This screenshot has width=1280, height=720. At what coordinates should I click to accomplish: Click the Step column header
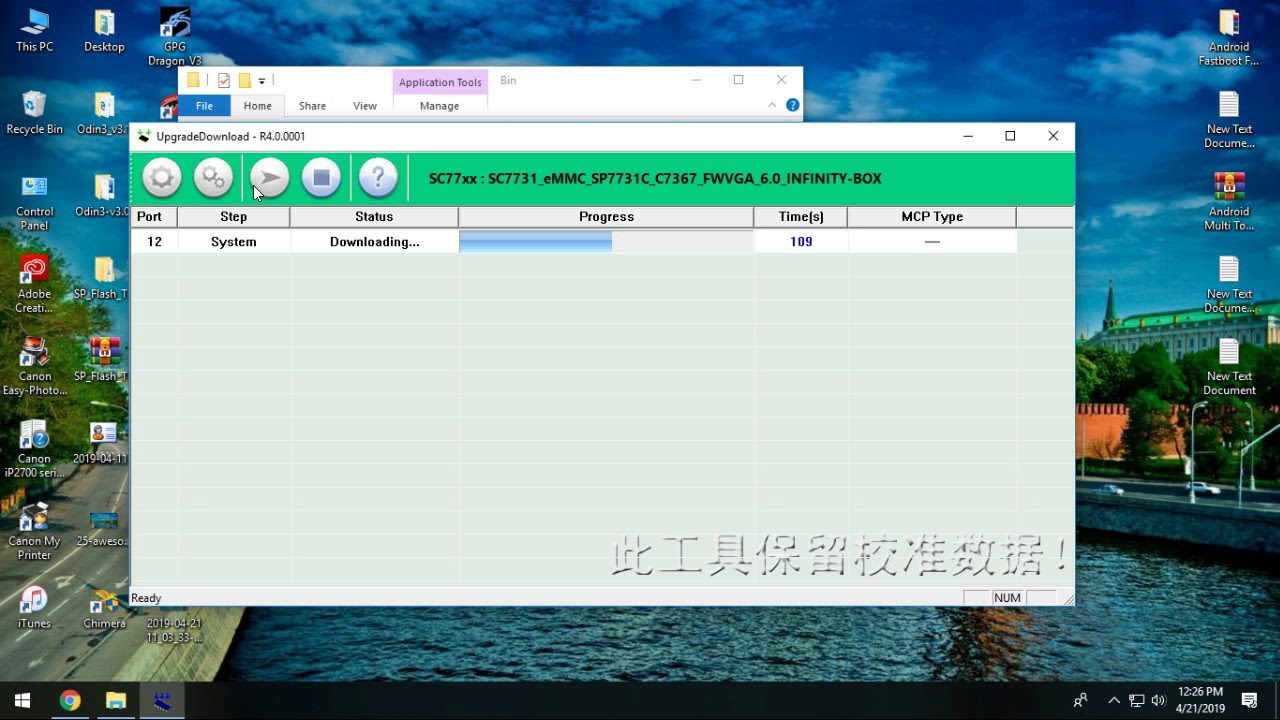[x=234, y=217]
